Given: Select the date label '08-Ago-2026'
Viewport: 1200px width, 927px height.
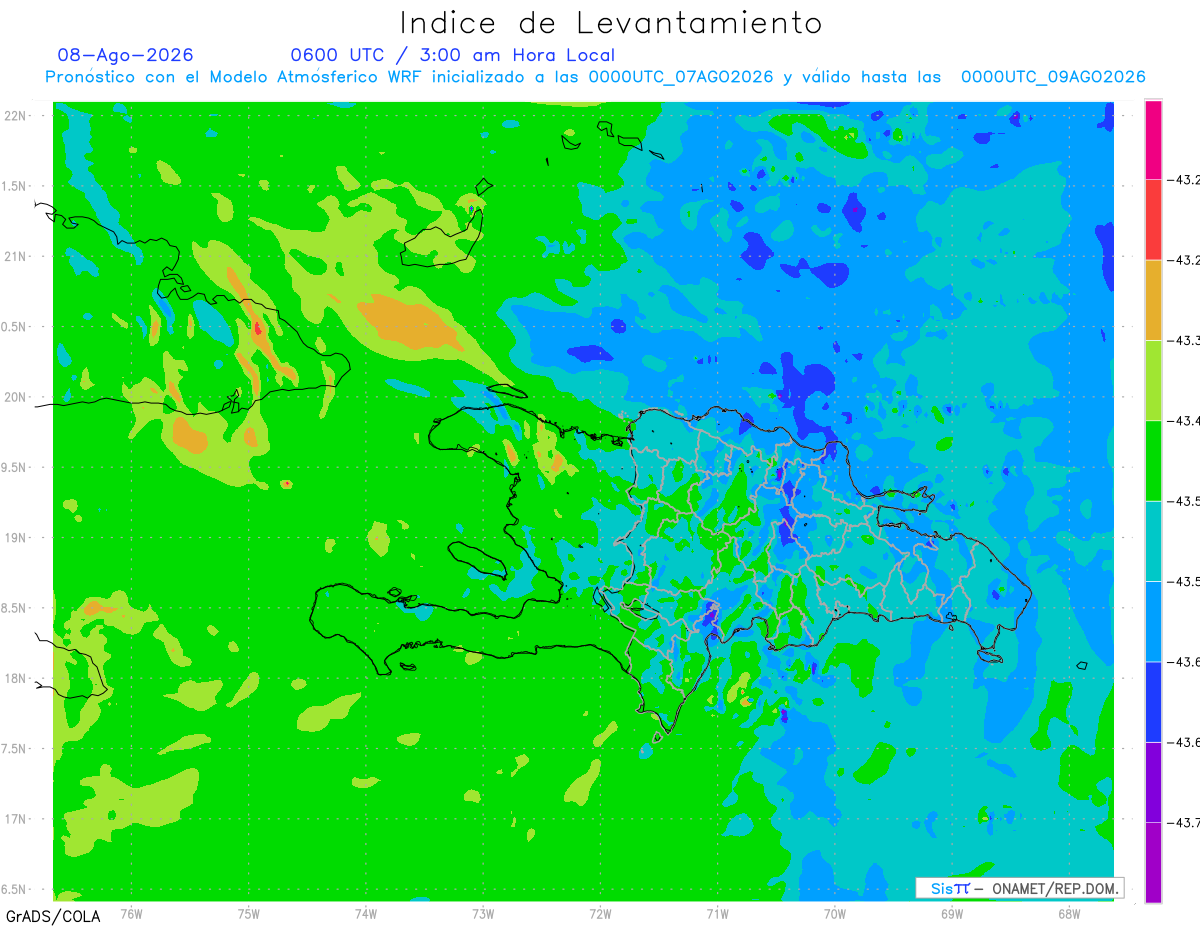Looking at the screenshot, I should click(126, 55).
